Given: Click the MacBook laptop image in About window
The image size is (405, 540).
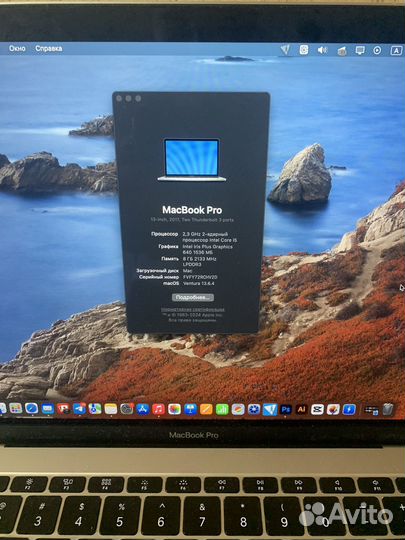Looking at the screenshot, I should pos(192,159).
